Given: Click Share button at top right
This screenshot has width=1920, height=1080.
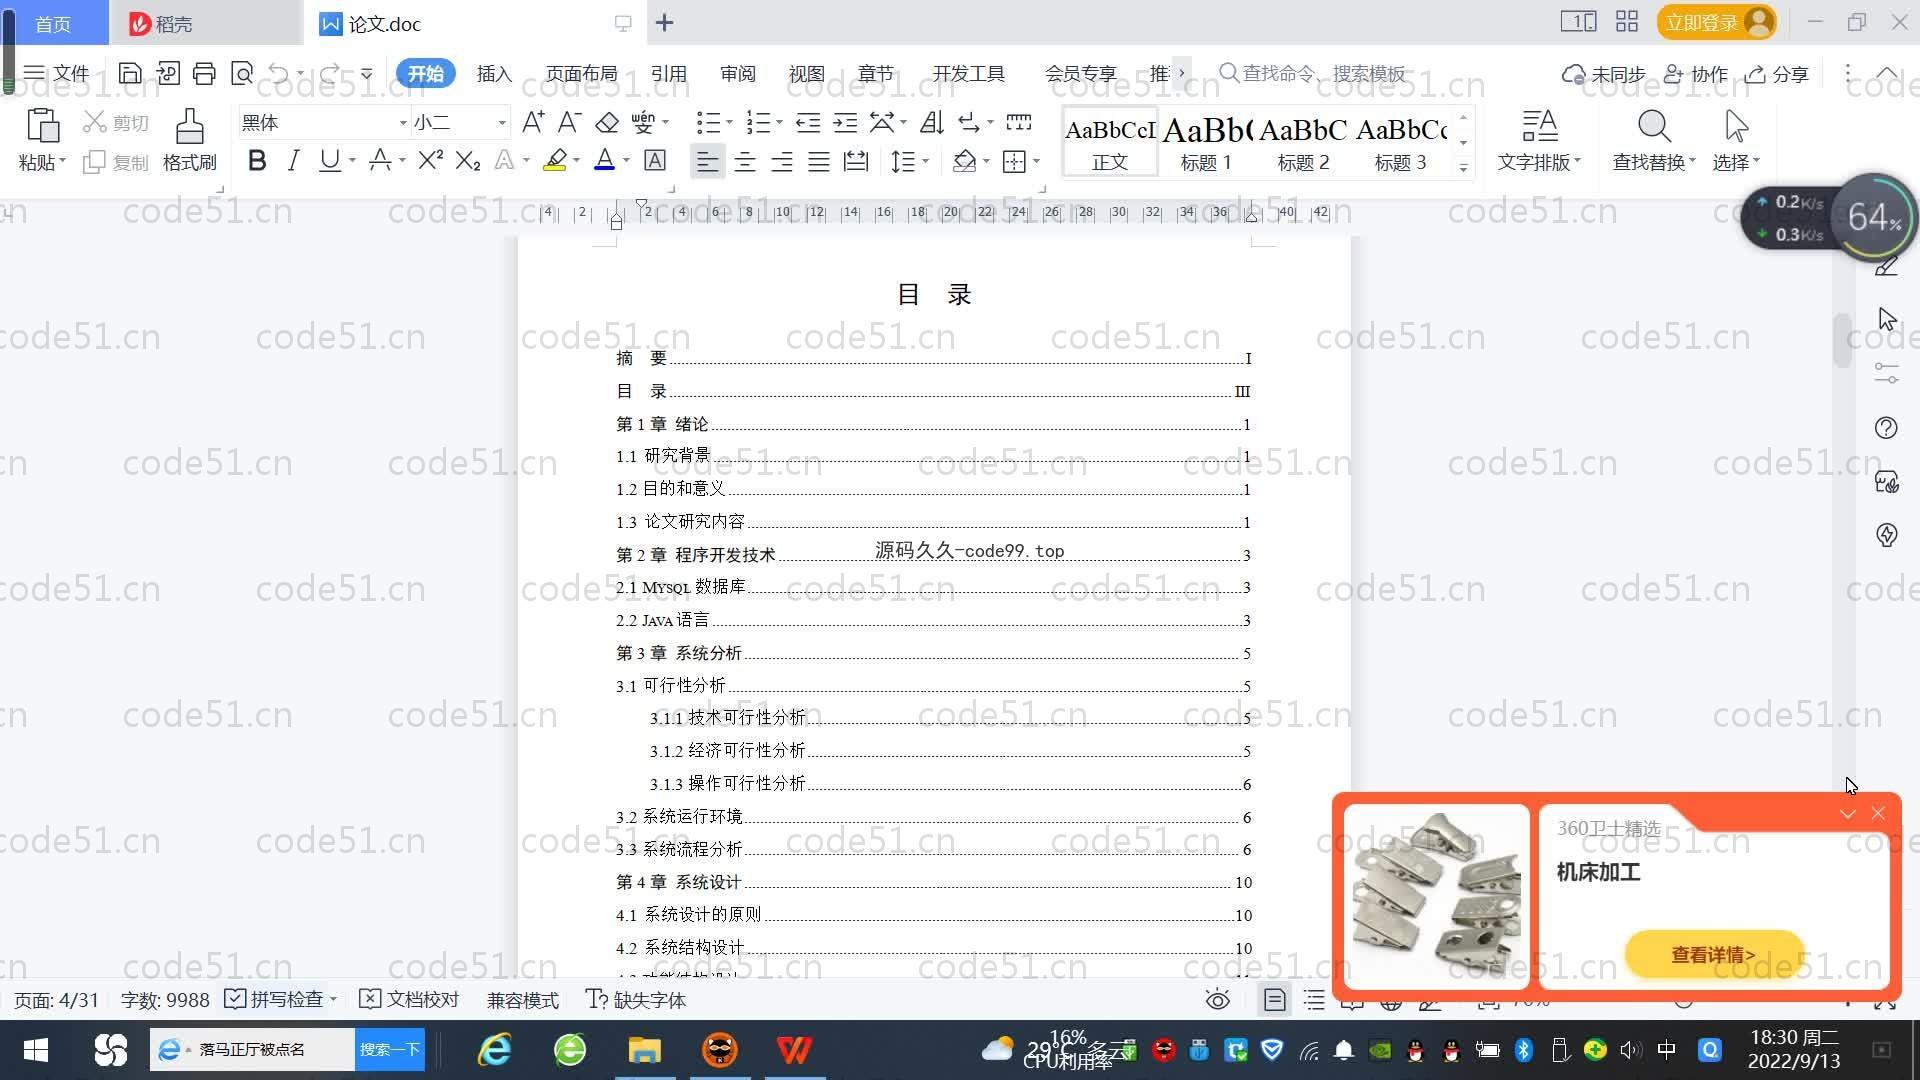Looking at the screenshot, I should 1777,74.
